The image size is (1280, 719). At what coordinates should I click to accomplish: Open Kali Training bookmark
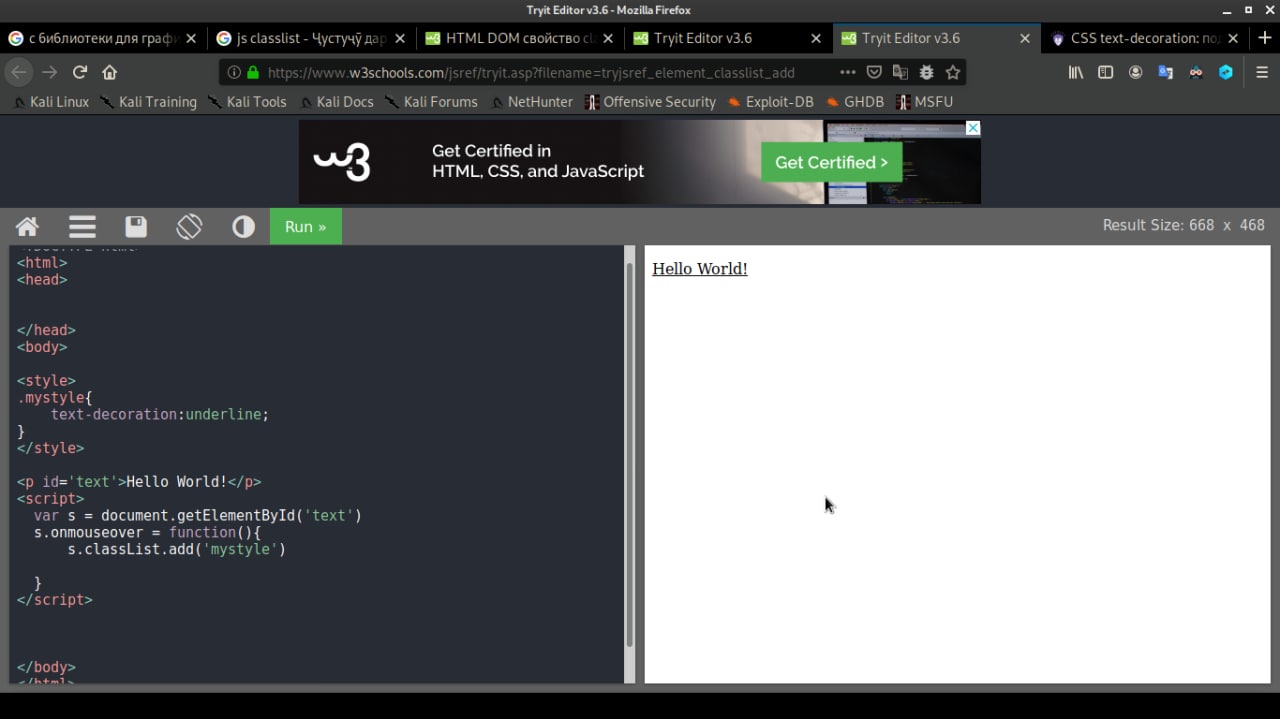pos(148,102)
